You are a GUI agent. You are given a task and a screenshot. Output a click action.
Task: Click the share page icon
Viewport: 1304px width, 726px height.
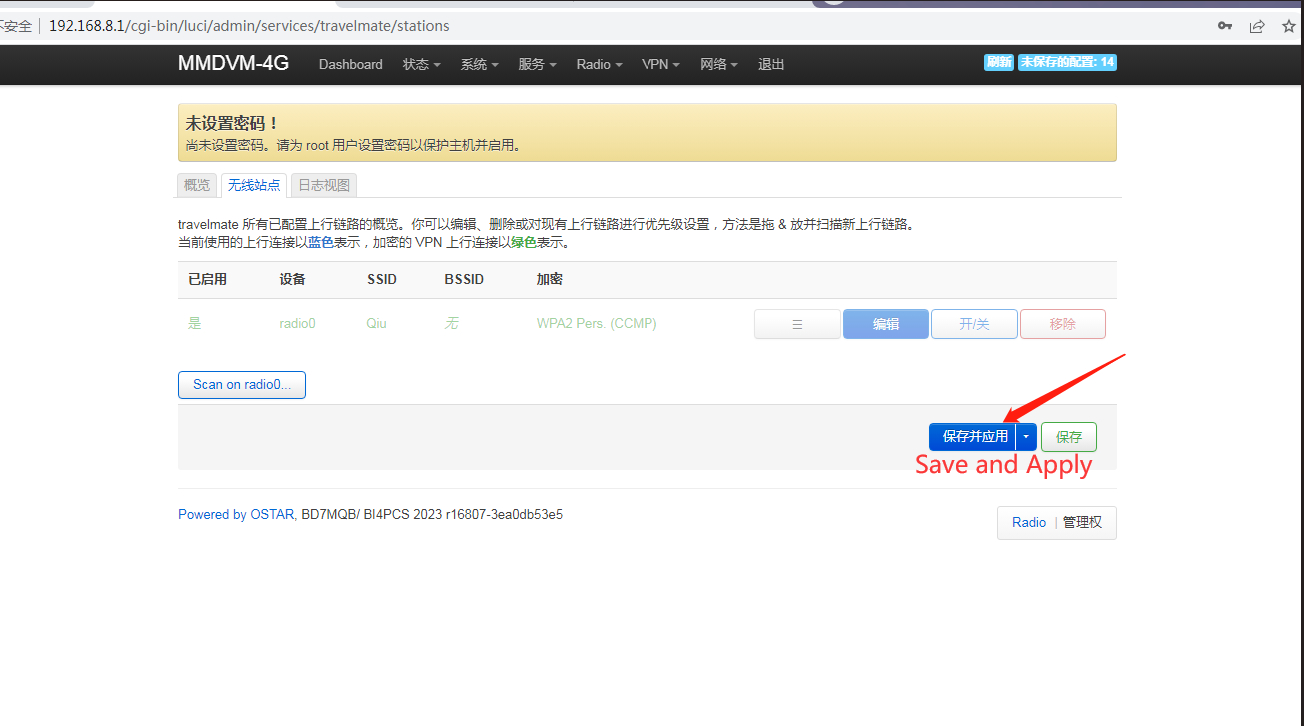click(x=1257, y=26)
